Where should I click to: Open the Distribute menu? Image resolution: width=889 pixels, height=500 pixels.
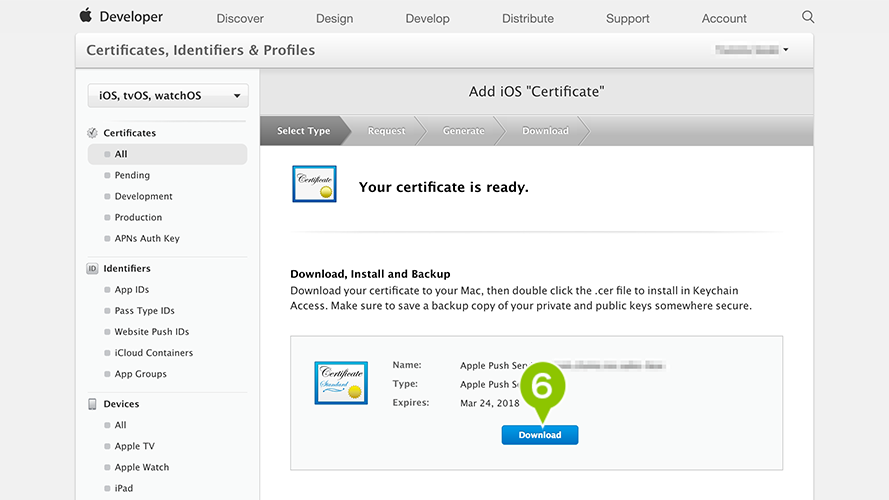tap(528, 18)
